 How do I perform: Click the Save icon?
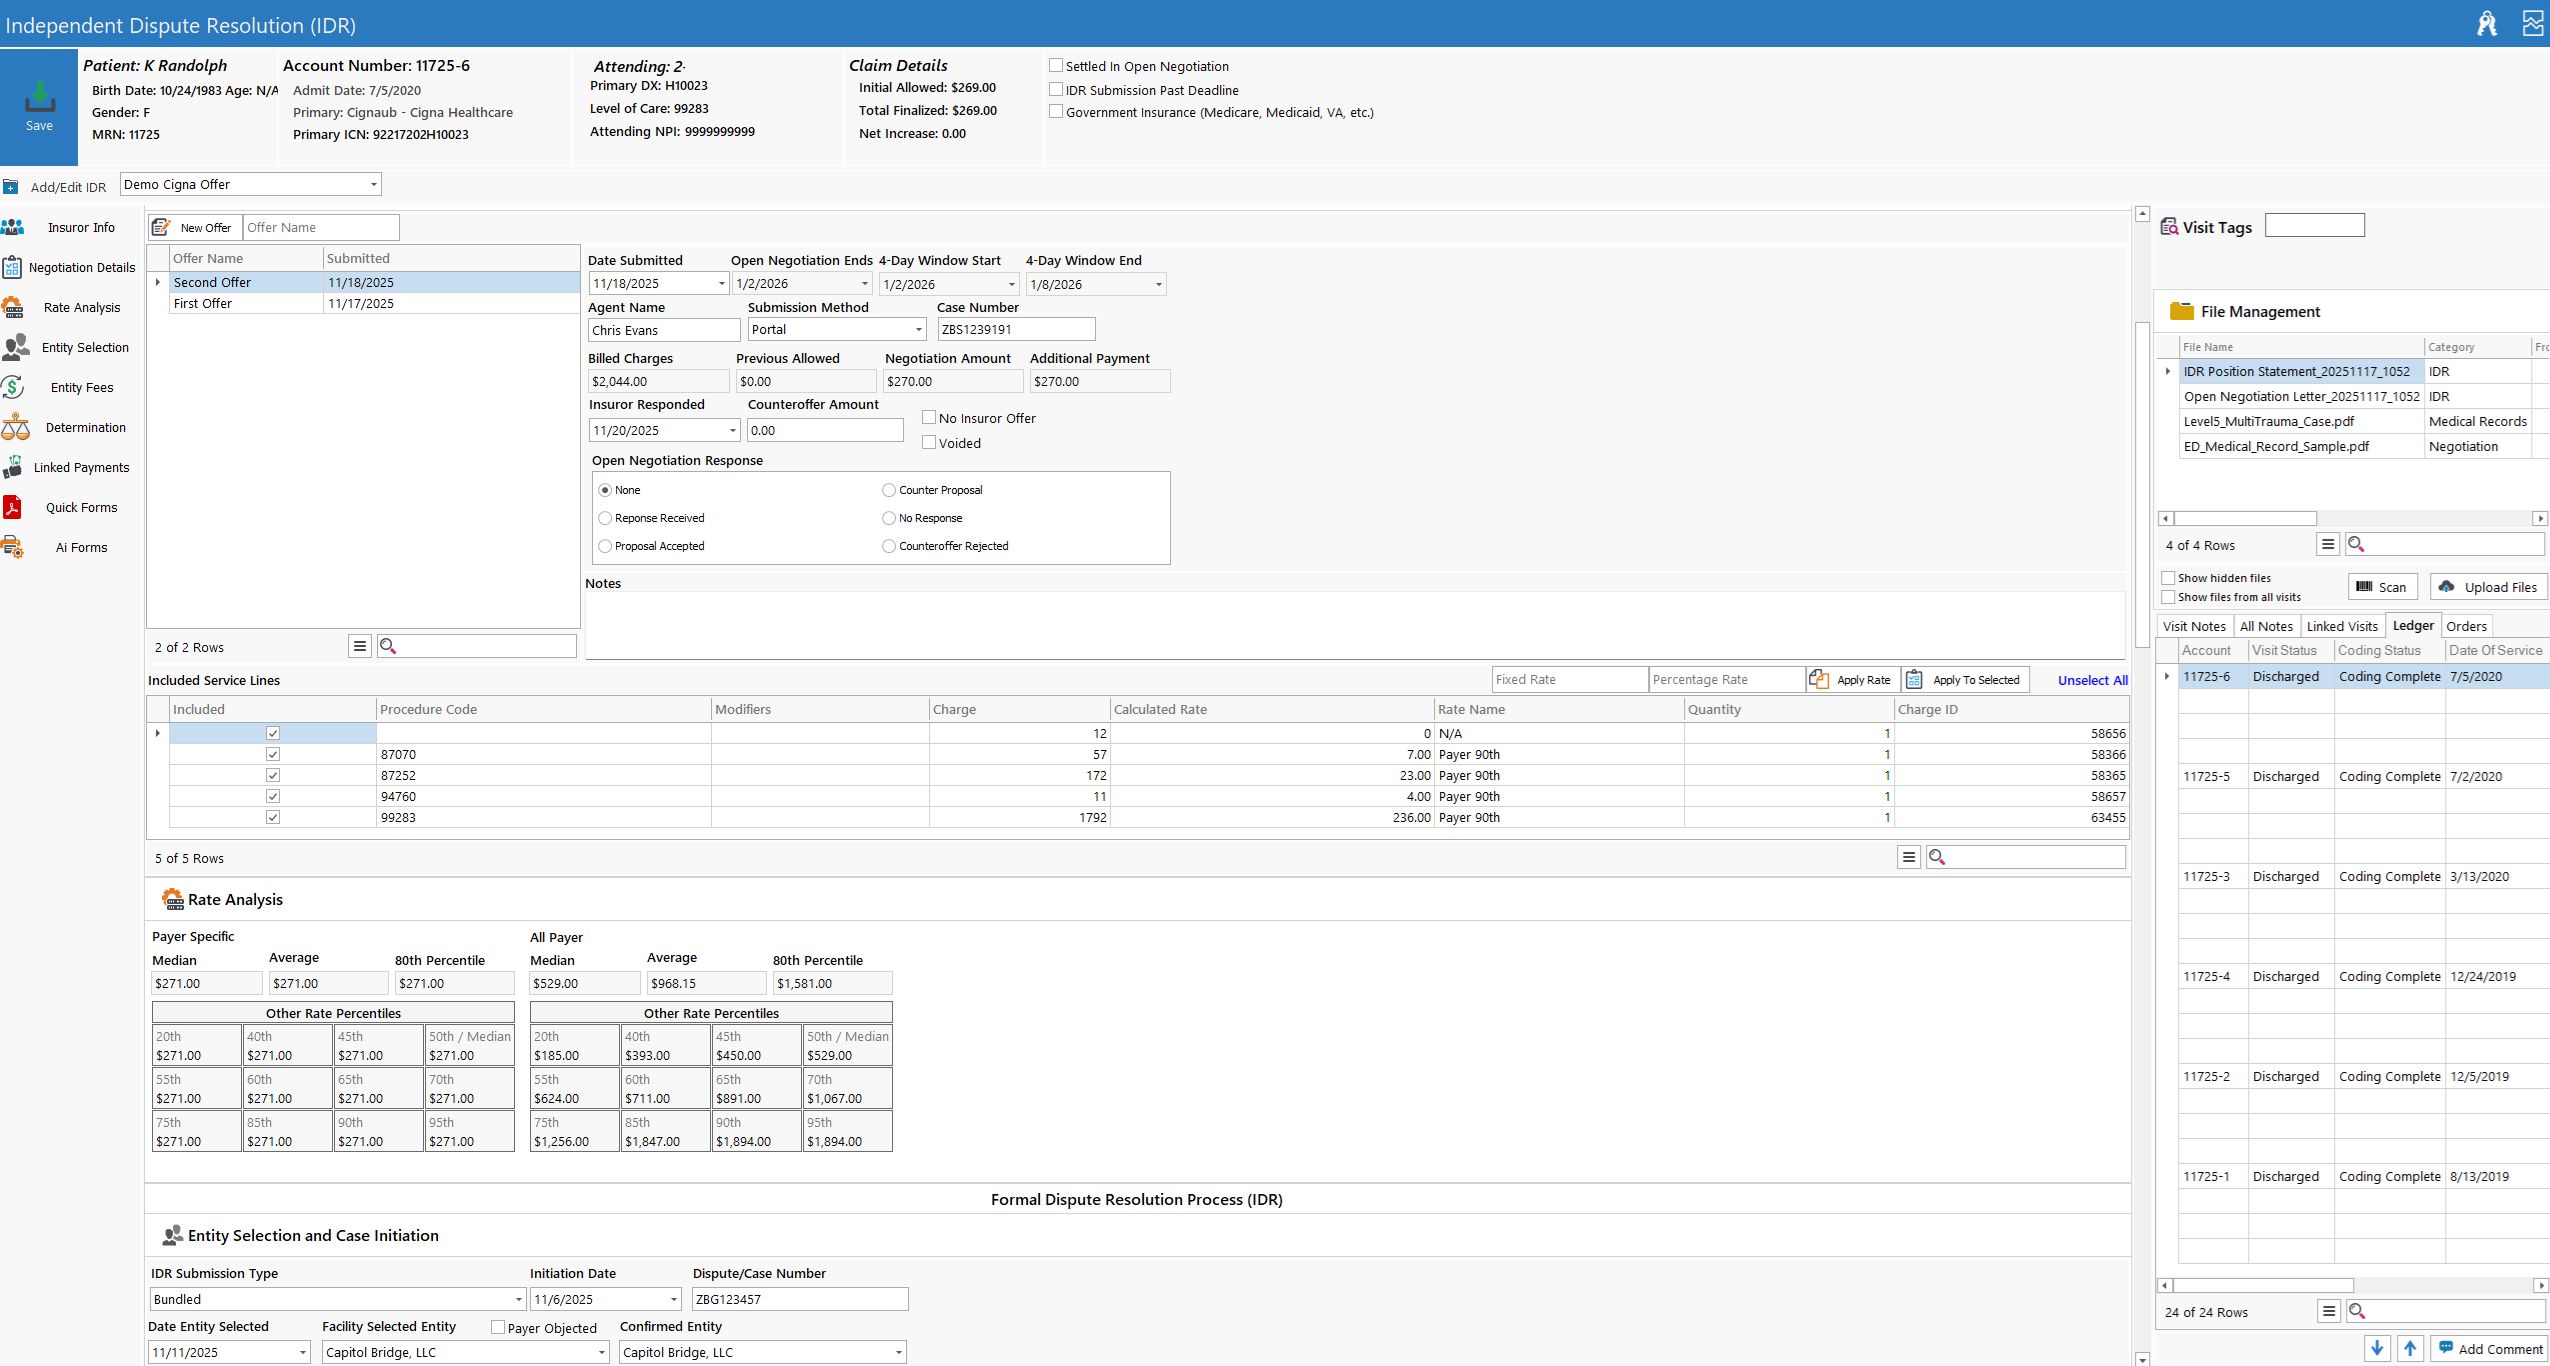point(39,99)
